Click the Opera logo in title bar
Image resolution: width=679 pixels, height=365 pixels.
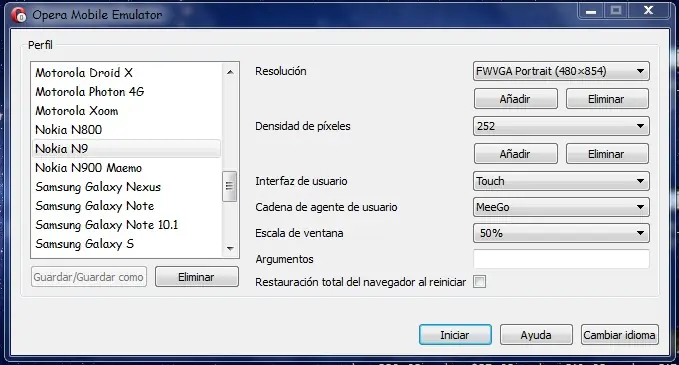pyautogui.click(x=19, y=15)
